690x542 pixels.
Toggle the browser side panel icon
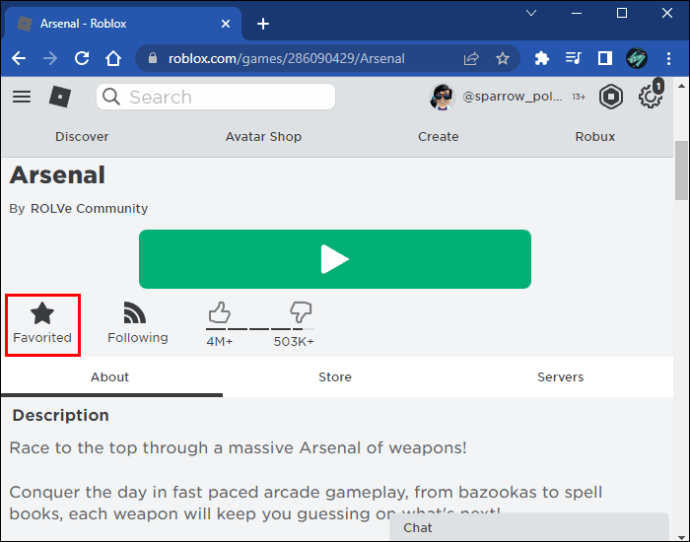(x=605, y=58)
